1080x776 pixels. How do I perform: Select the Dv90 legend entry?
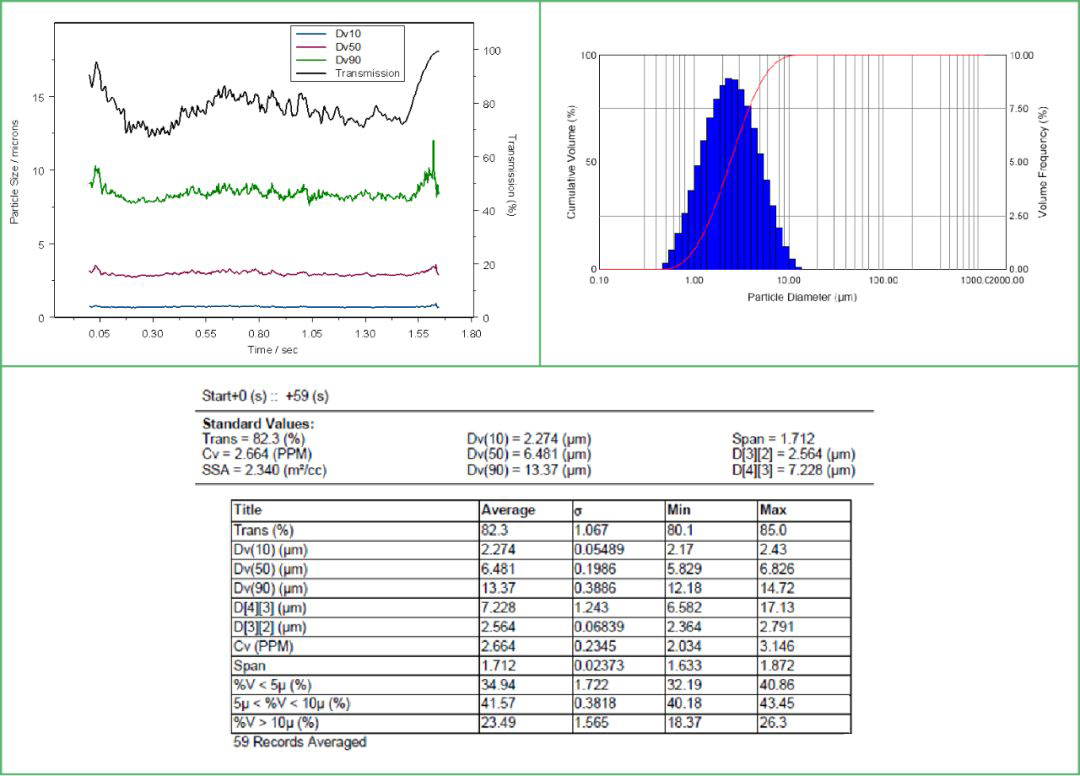click(x=349, y=60)
